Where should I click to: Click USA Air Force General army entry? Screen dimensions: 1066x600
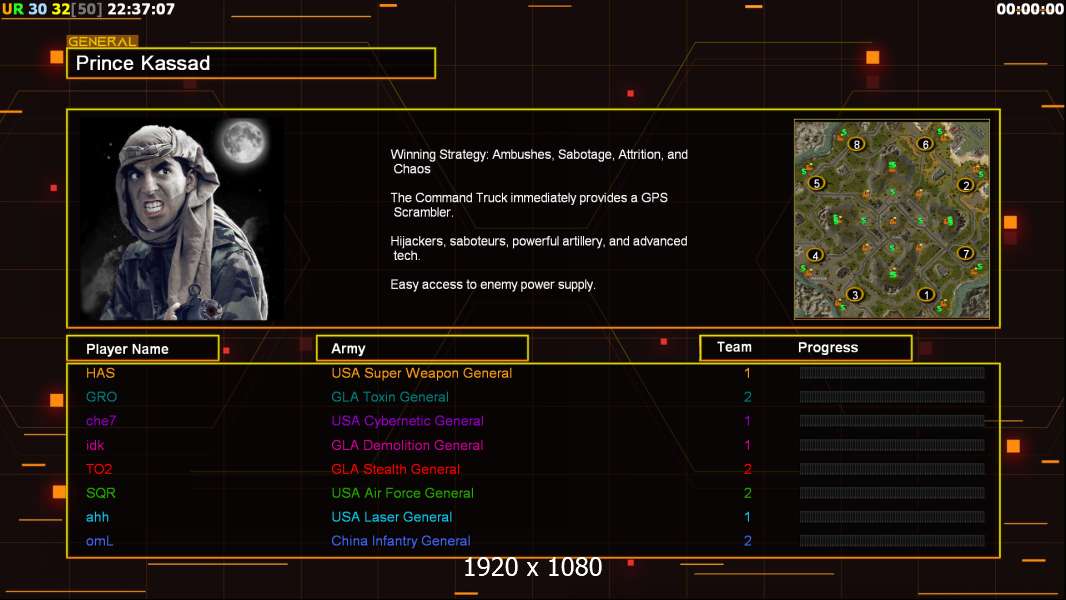pos(402,493)
